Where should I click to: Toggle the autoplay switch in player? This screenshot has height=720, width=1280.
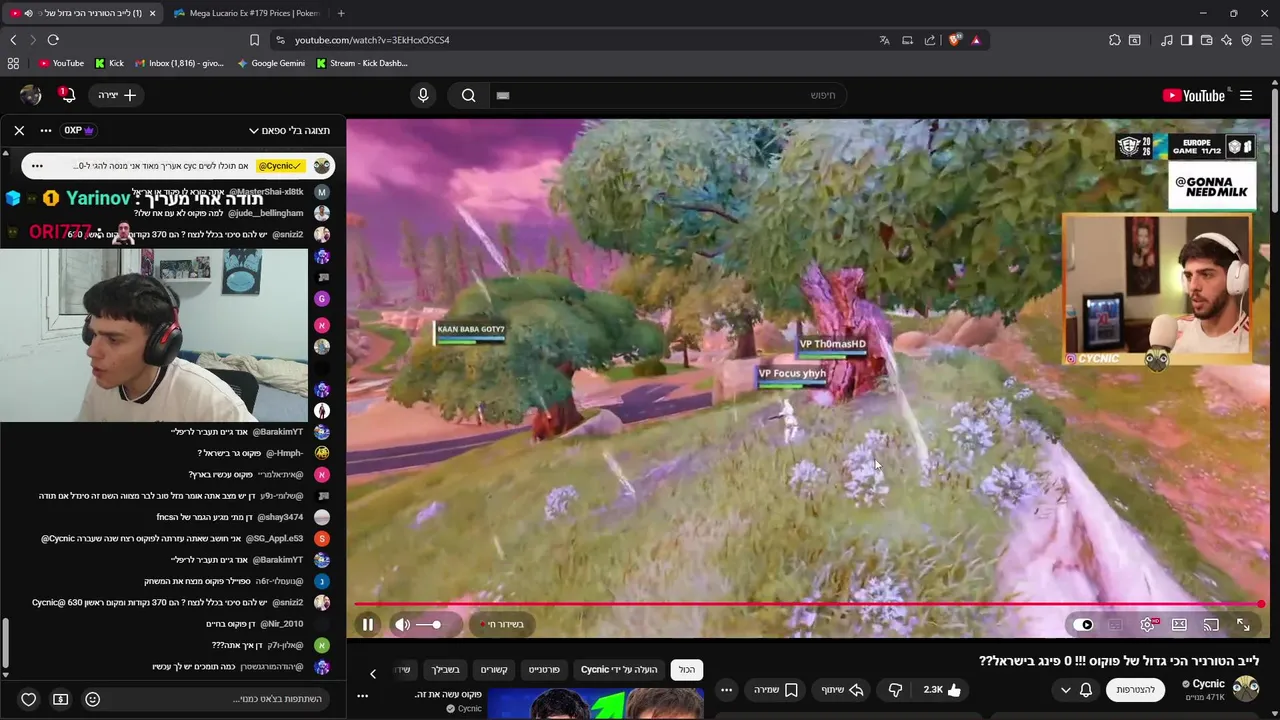click(x=1083, y=625)
